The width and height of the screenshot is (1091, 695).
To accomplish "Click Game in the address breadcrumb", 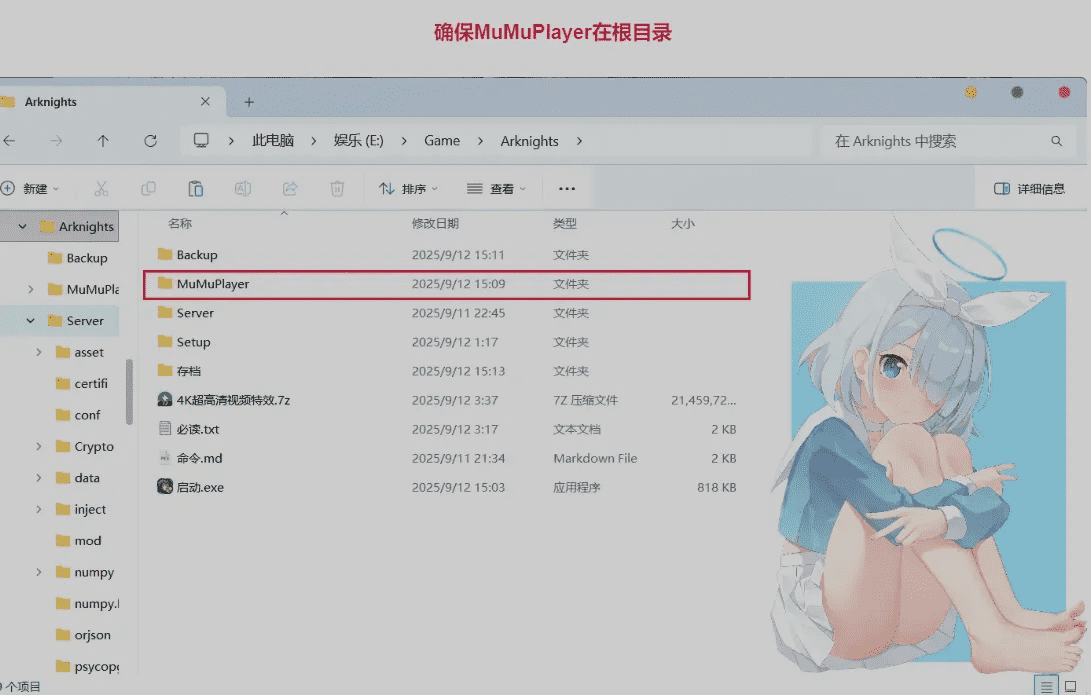I will (x=441, y=141).
